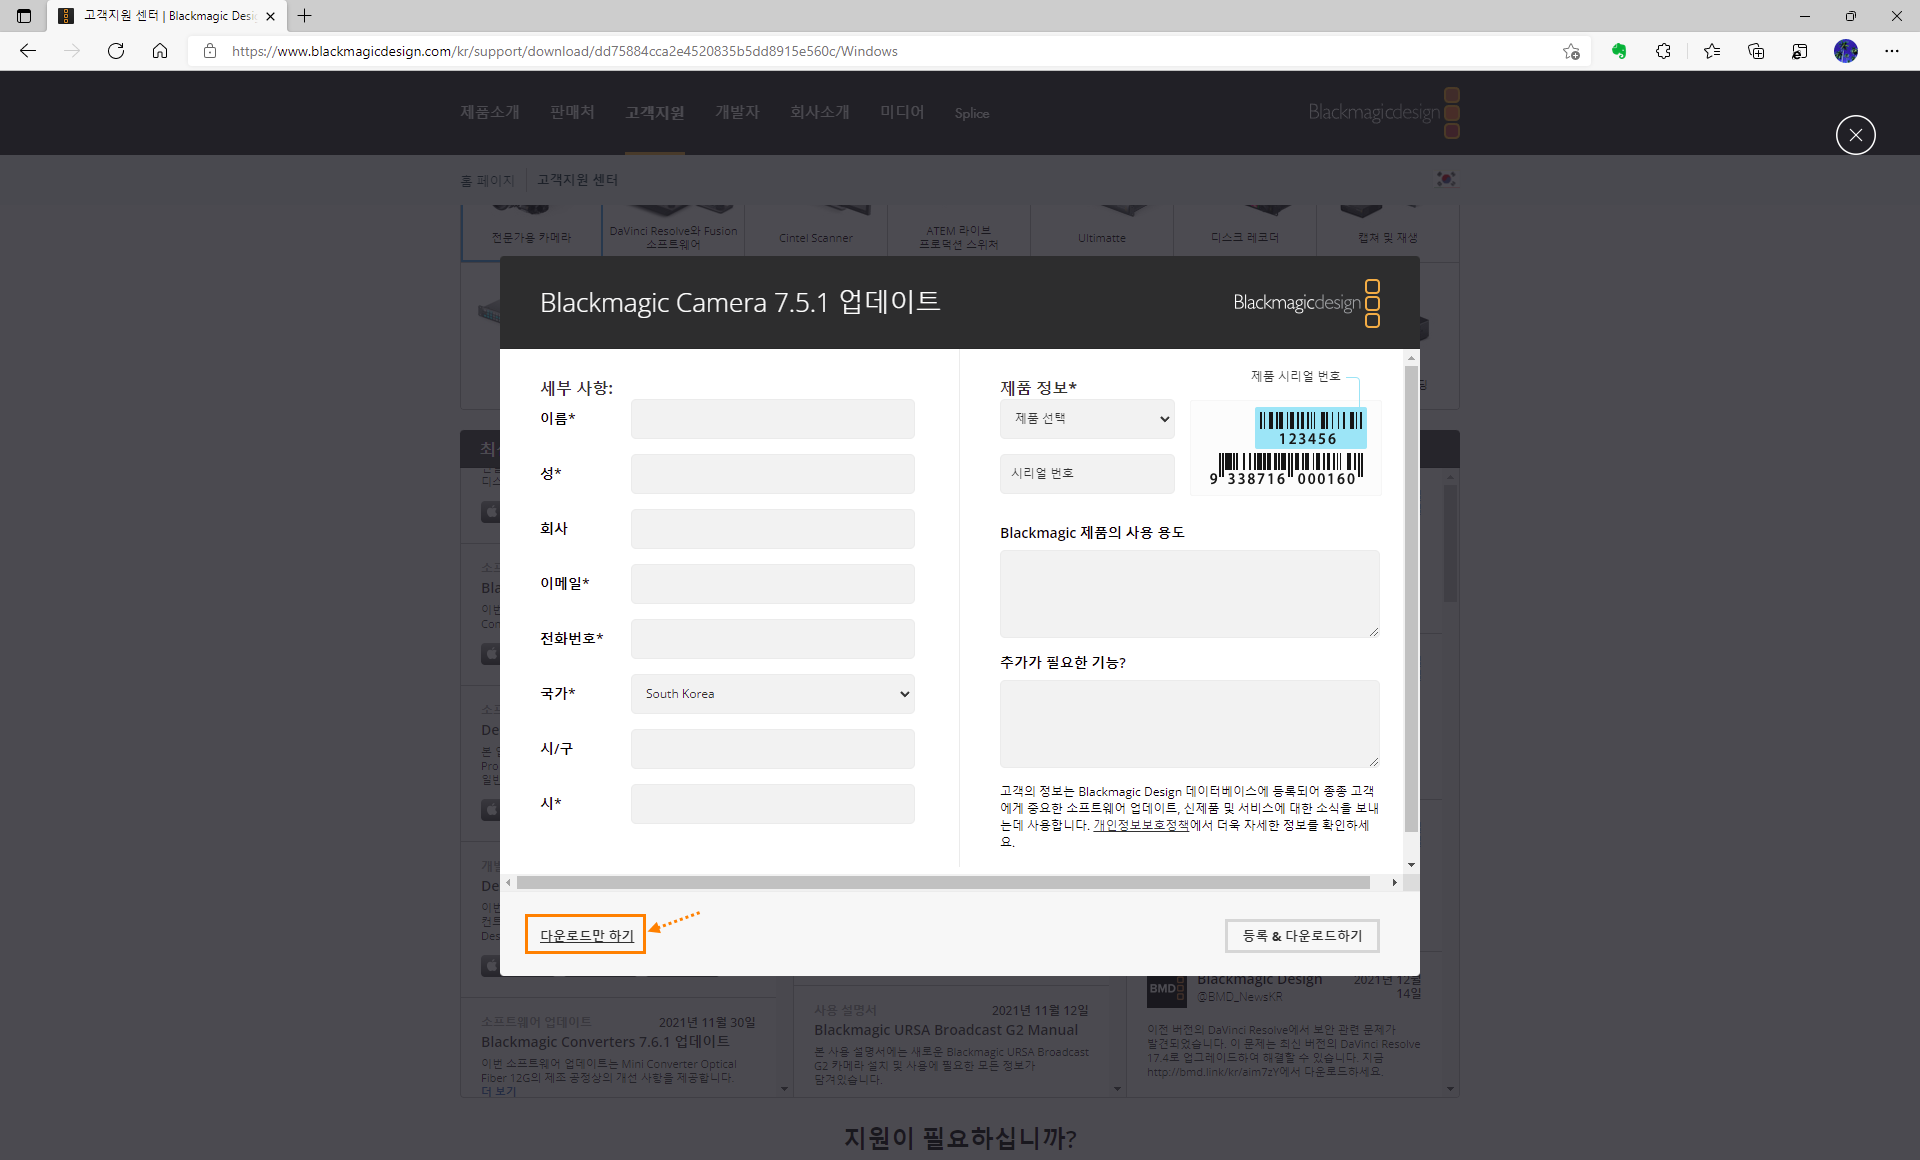This screenshot has height=1160, width=1920.
Task: Click the 더 보기 link under Converters update
Action: pos(499,1091)
